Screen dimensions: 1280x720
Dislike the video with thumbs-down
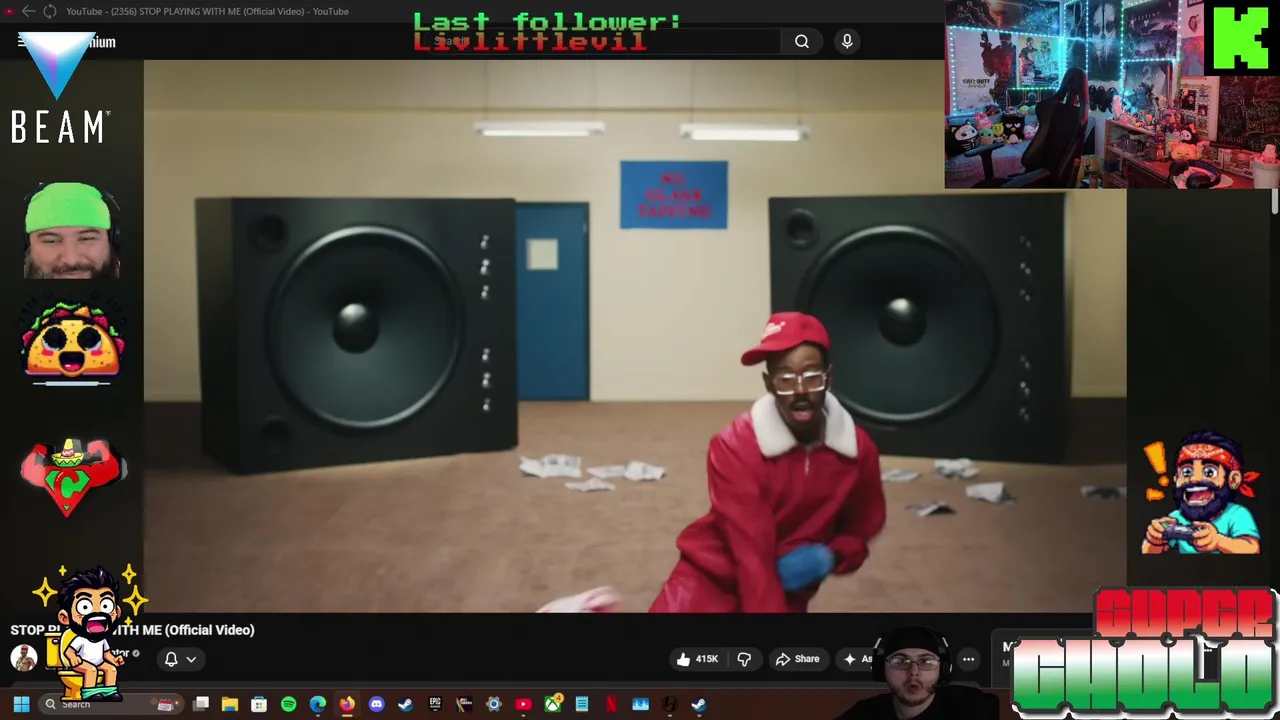click(744, 659)
